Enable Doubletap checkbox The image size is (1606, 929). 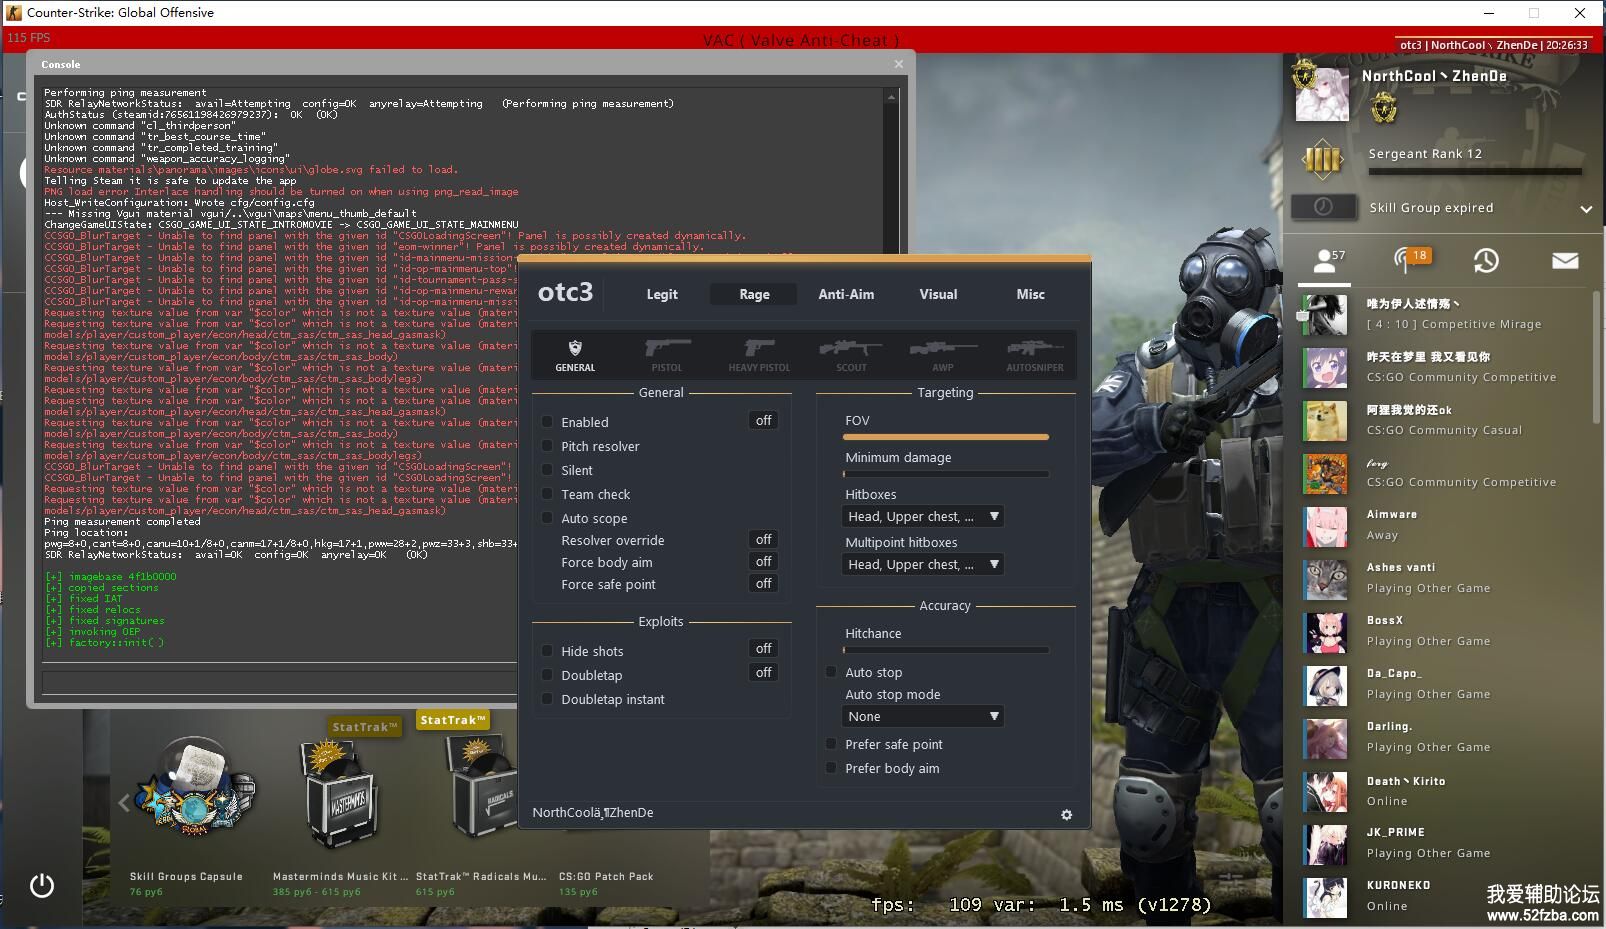point(547,675)
